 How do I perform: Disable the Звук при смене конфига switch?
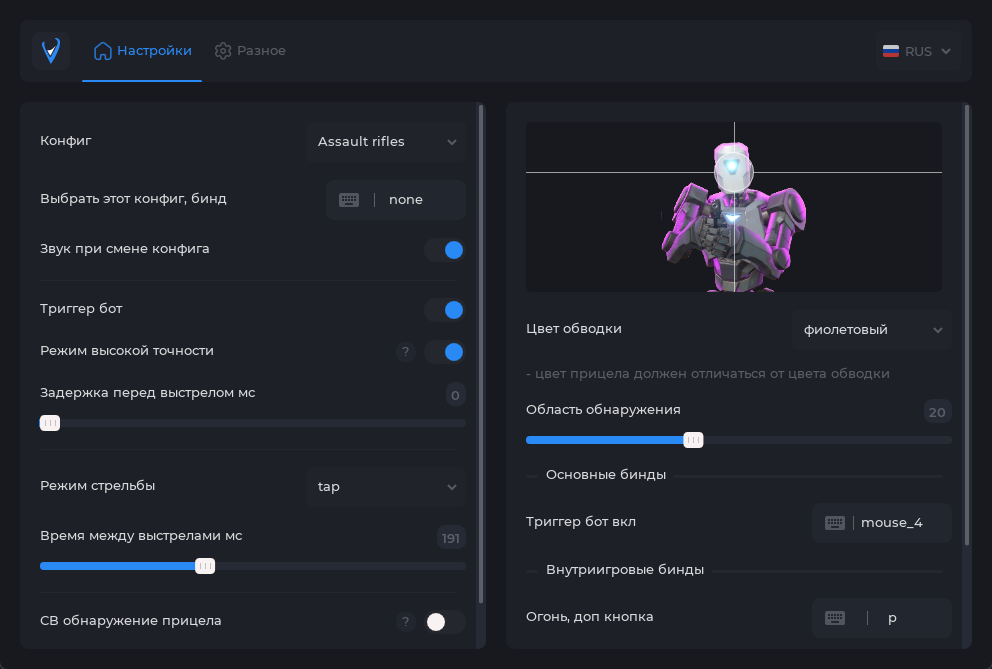tap(445, 249)
